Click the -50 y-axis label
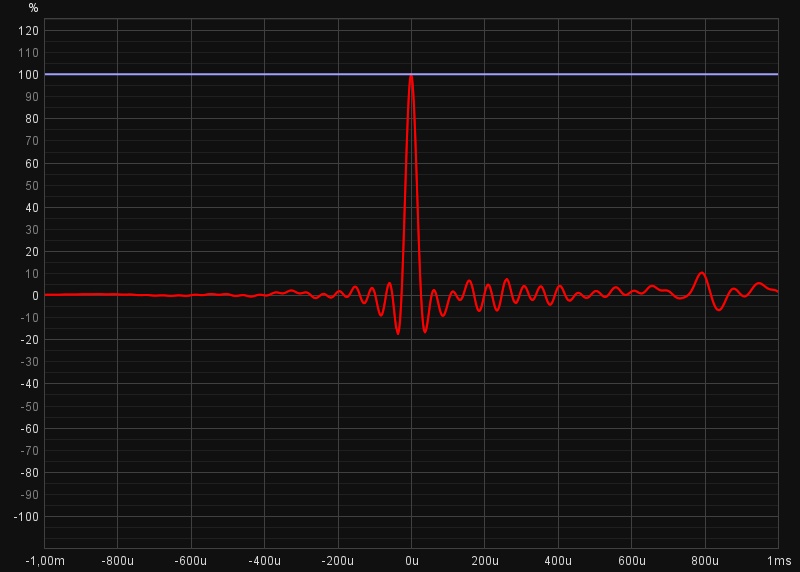 [30, 407]
